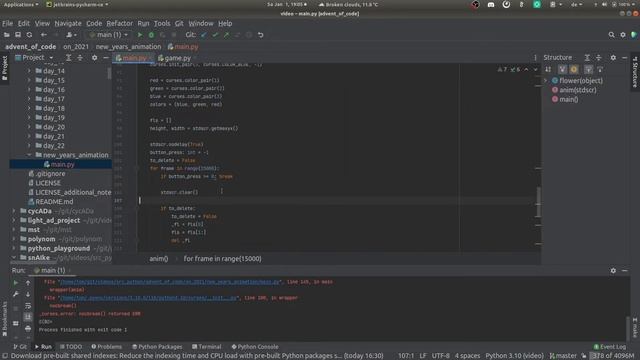Open first traceback file link in Run output
The image size is (640, 360).
[170, 282]
